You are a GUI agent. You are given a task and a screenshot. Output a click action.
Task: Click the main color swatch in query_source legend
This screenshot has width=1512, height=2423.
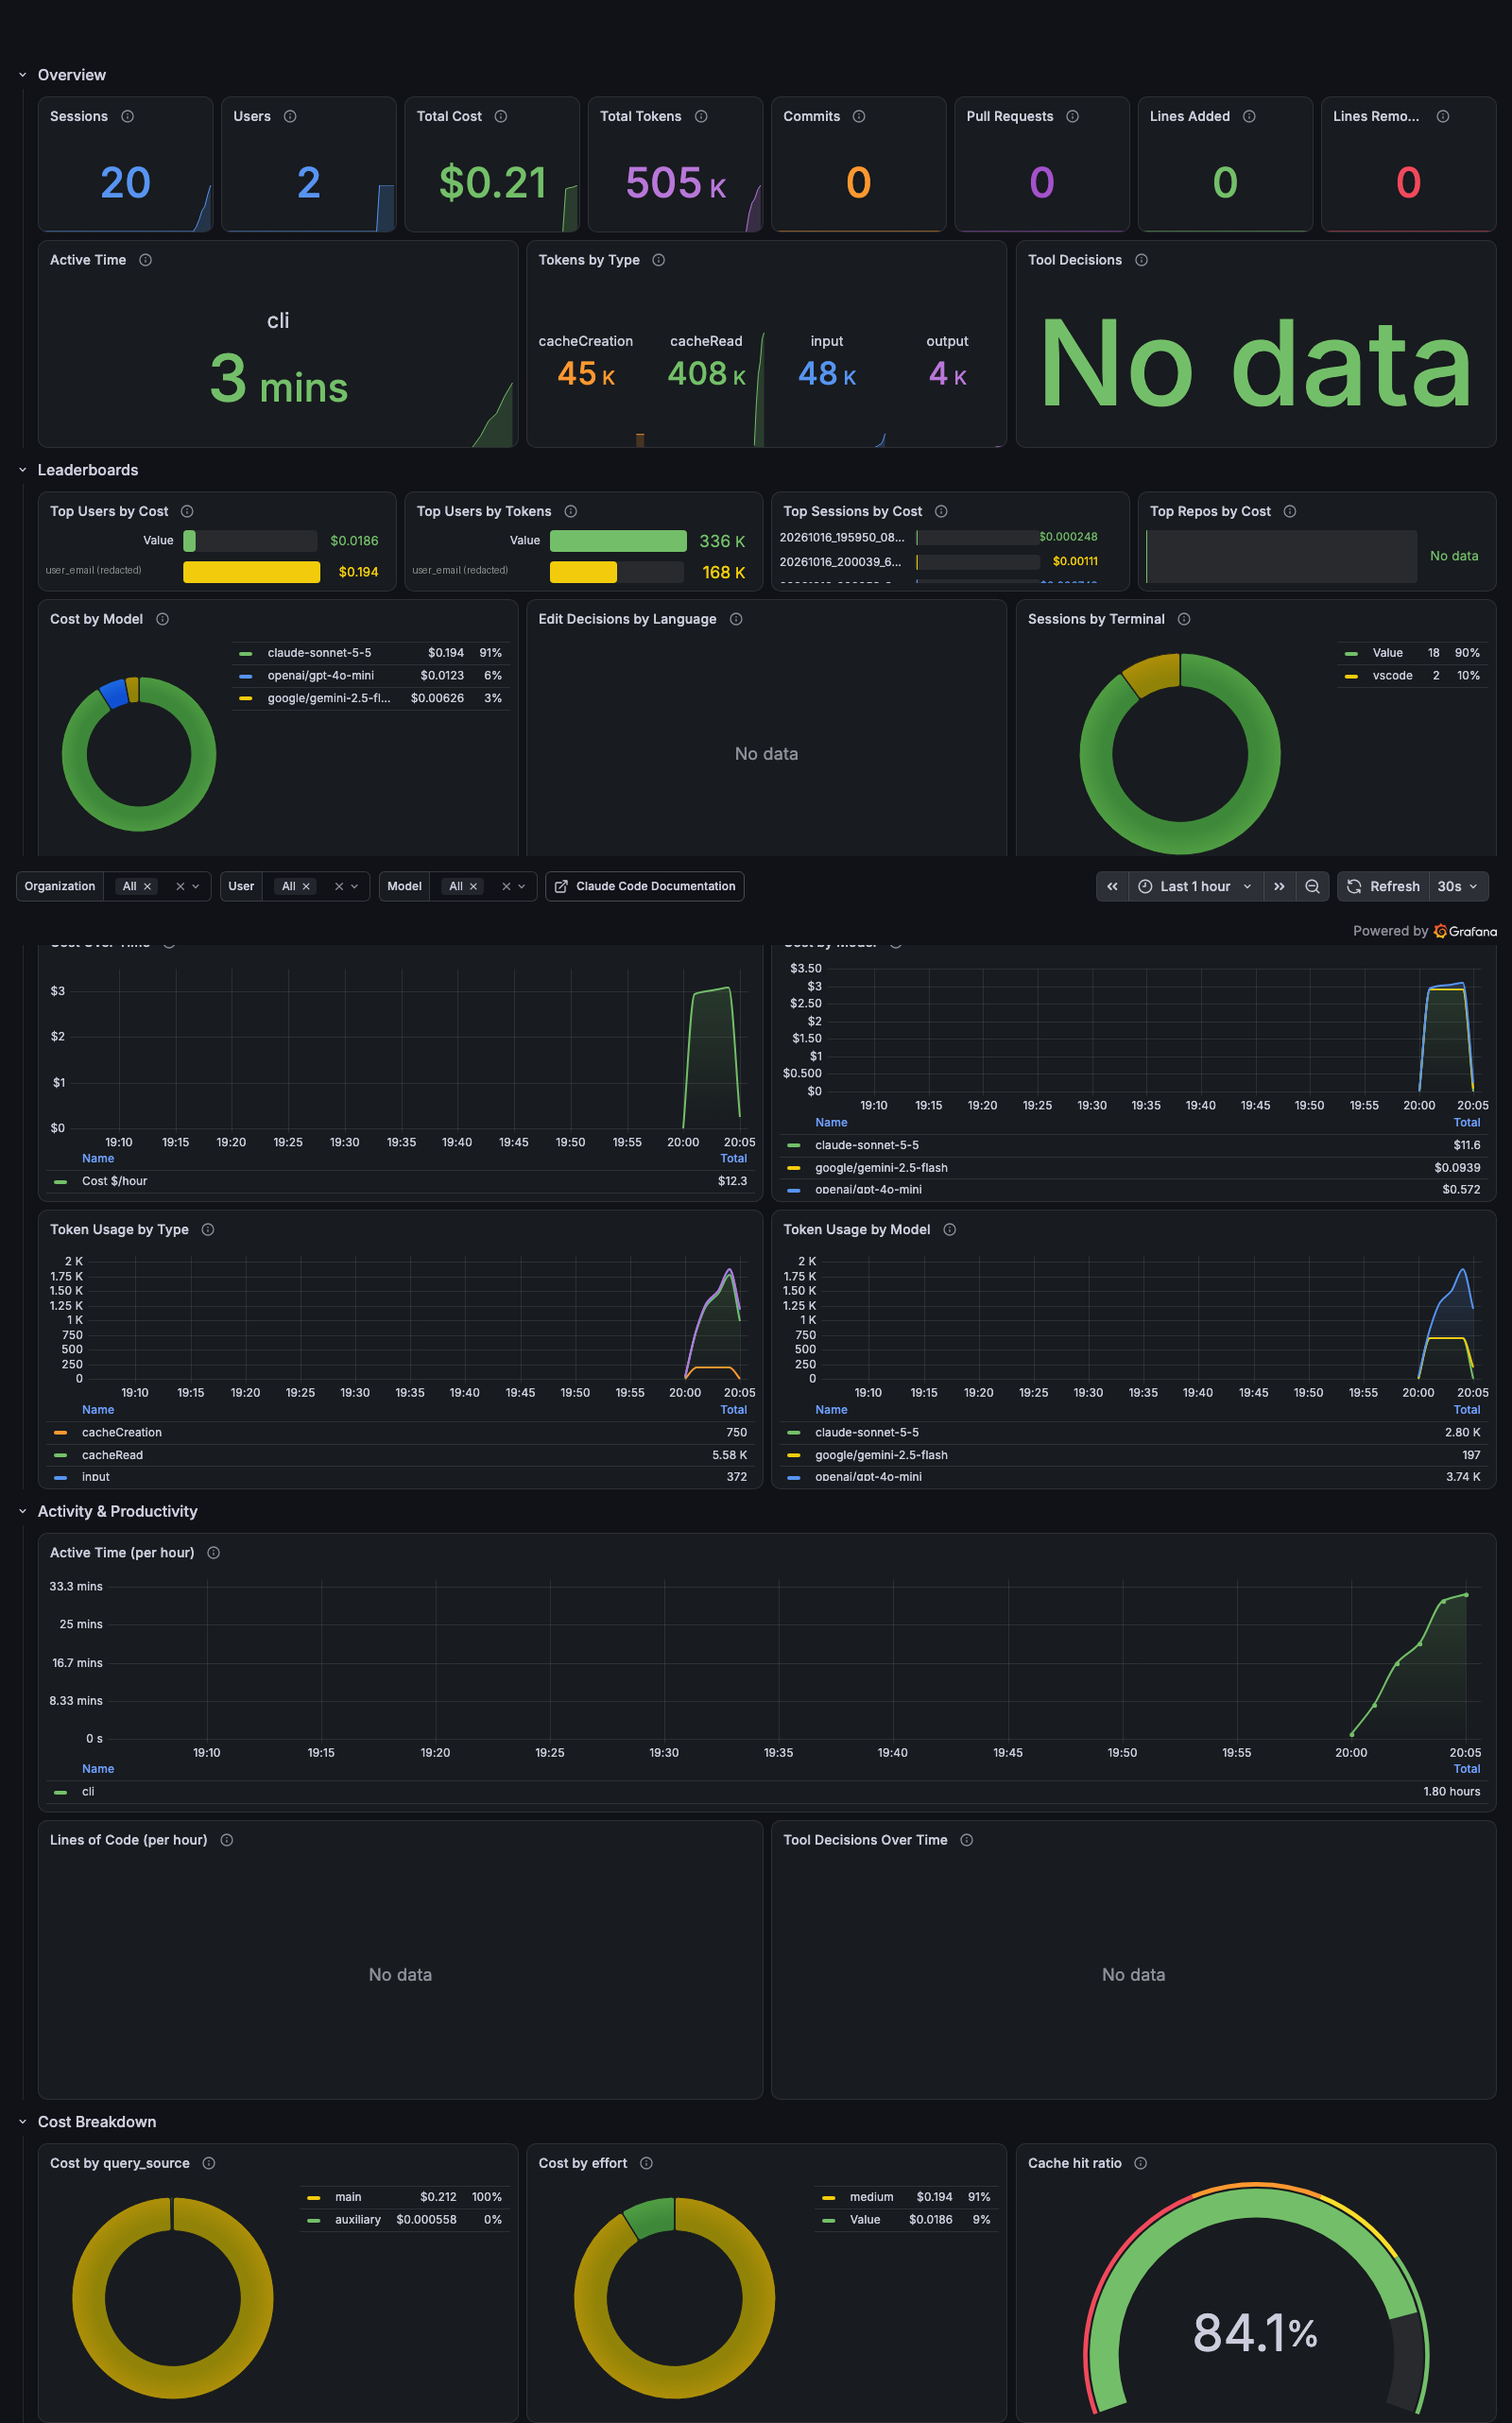click(314, 2197)
